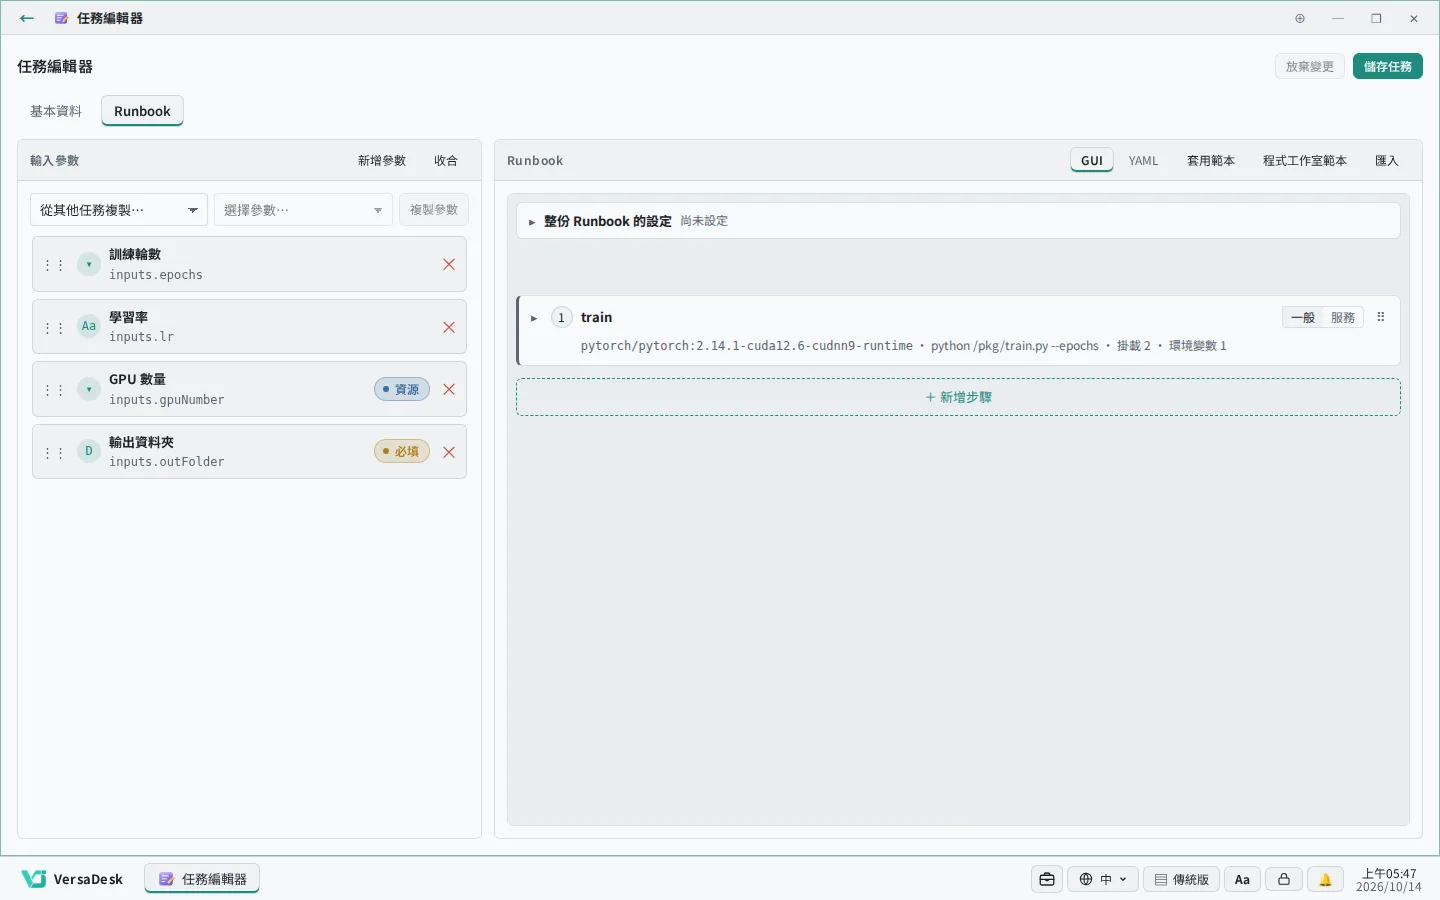Click the pin icon in the title bar
Screen dimensions: 1440x900
pyautogui.click(x=1300, y=18)
